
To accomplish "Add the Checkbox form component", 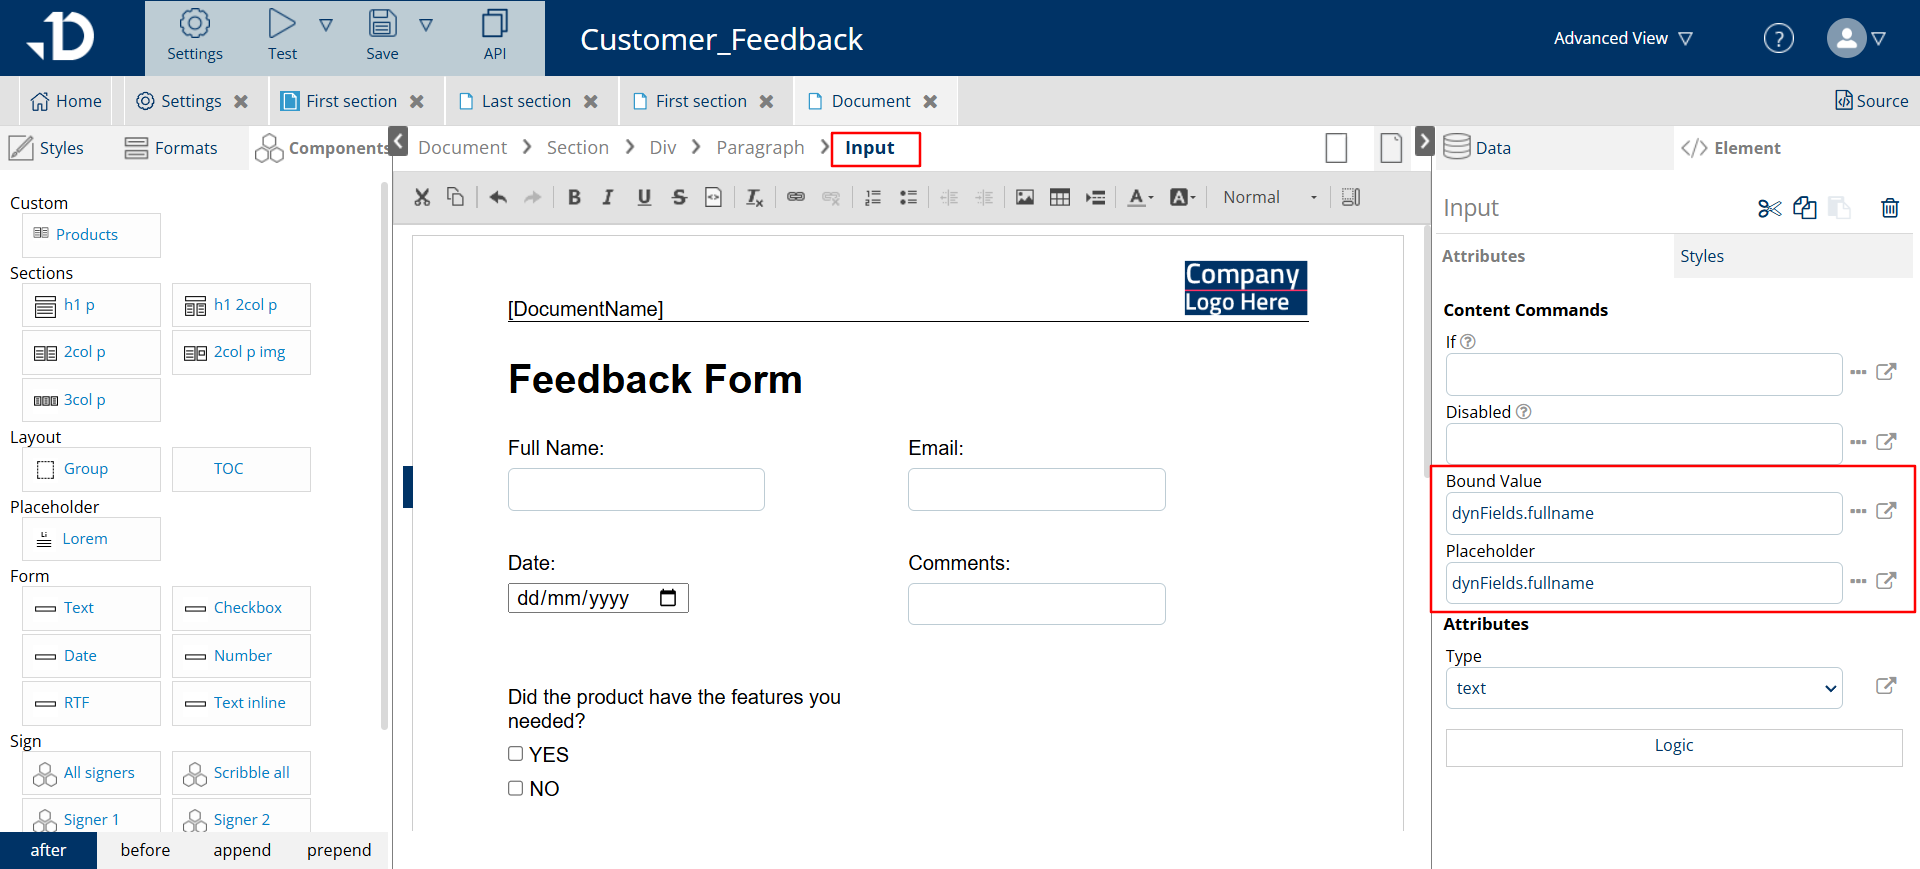I will pyautogui.click(x=241, y=608).
